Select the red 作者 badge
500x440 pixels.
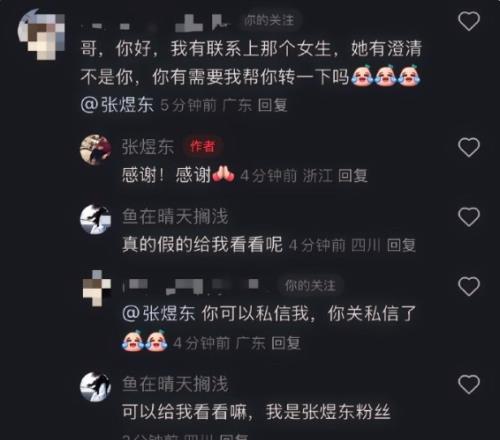pyautogui.click(x=202, y=146)
